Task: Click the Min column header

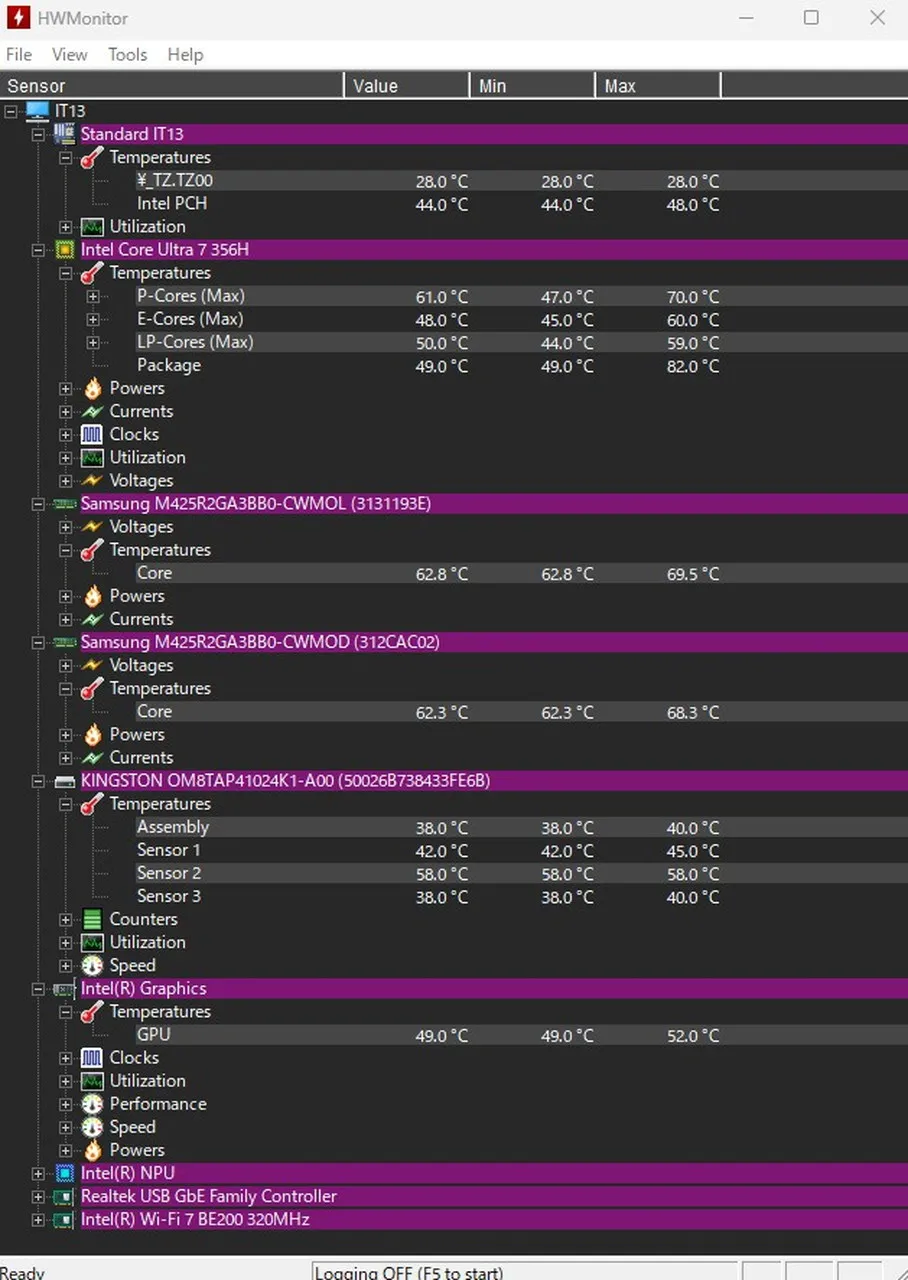Action: [x=532, y=86]
